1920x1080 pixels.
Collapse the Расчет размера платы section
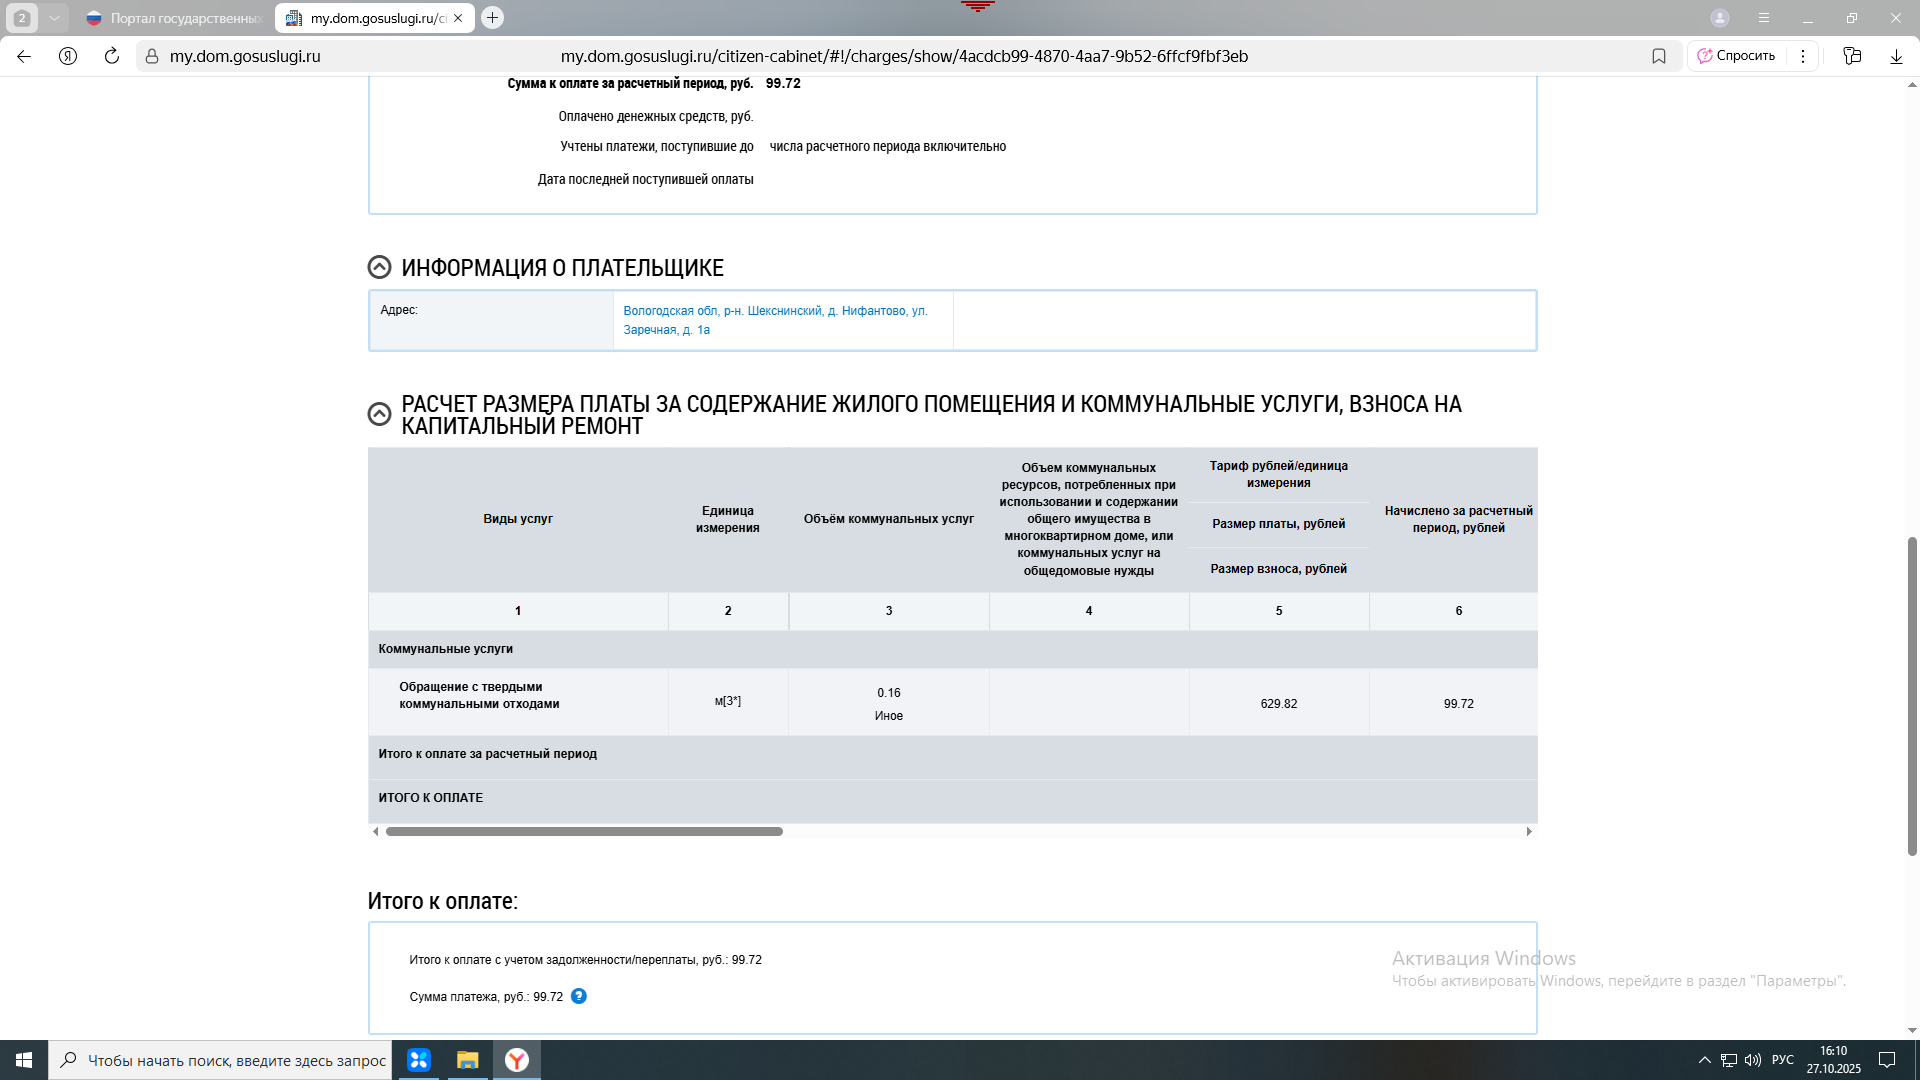379,414
